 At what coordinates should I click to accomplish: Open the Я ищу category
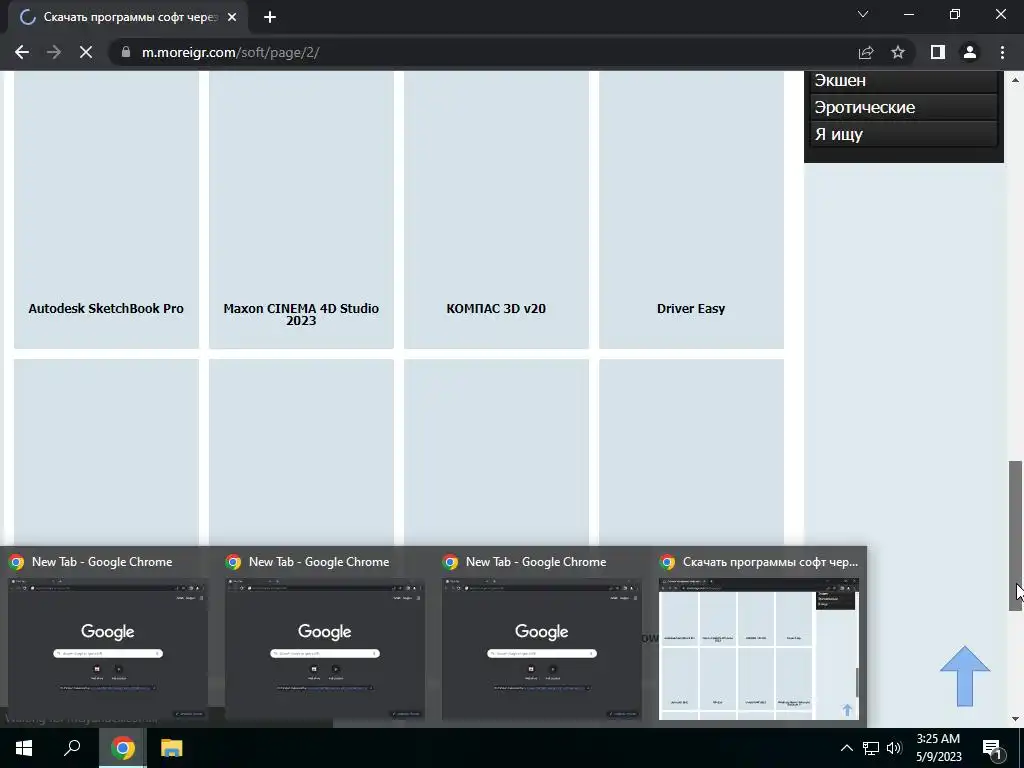[x=904, y=134]
